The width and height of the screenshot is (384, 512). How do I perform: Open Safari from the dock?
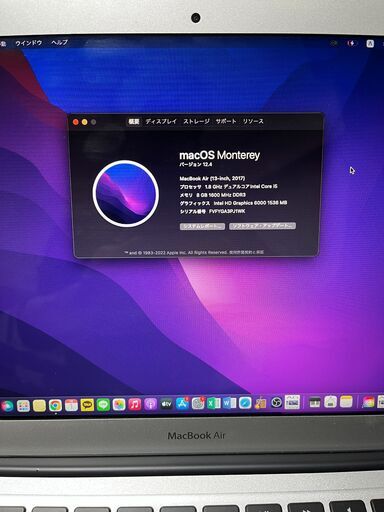coord(245,403)
